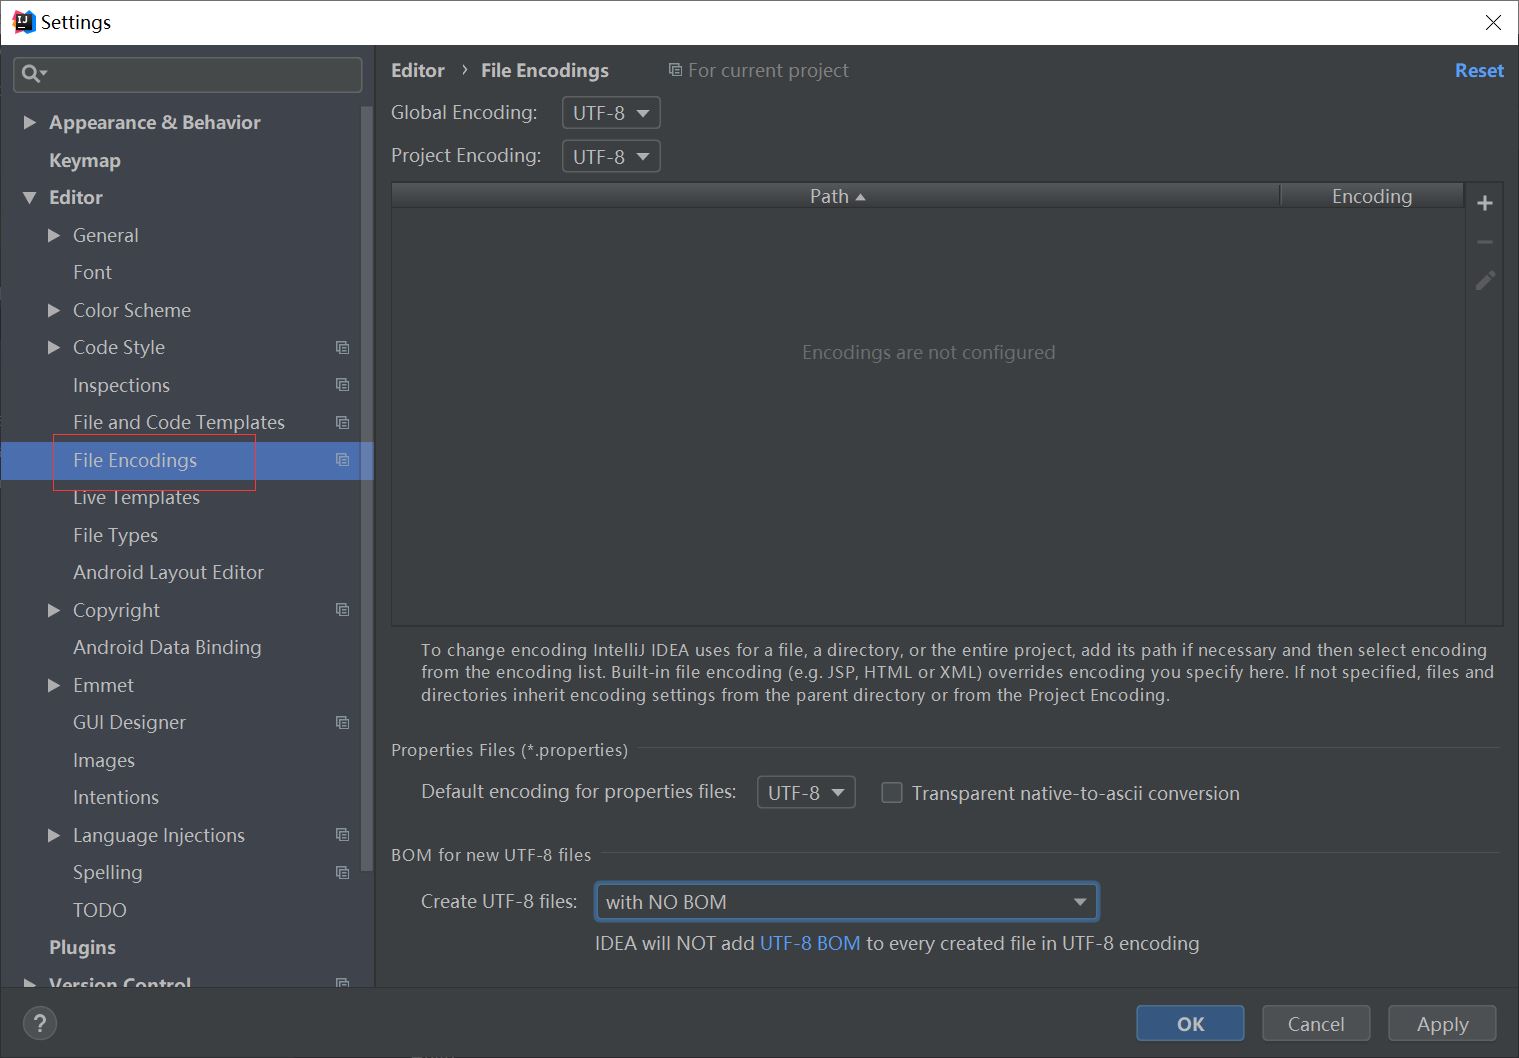Screen dimensions: 1519x1058
Task: Click Editor in the breadcrumb
Action: click(x=417, y=70)
